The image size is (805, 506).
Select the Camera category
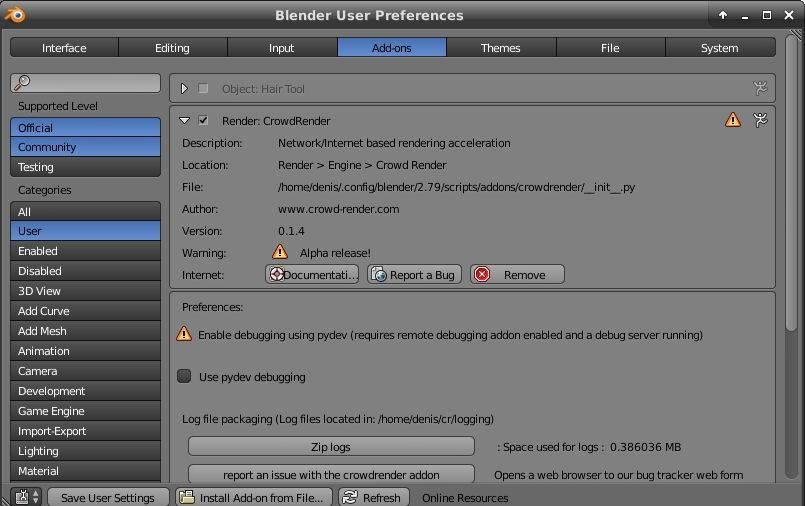[85, 371]
